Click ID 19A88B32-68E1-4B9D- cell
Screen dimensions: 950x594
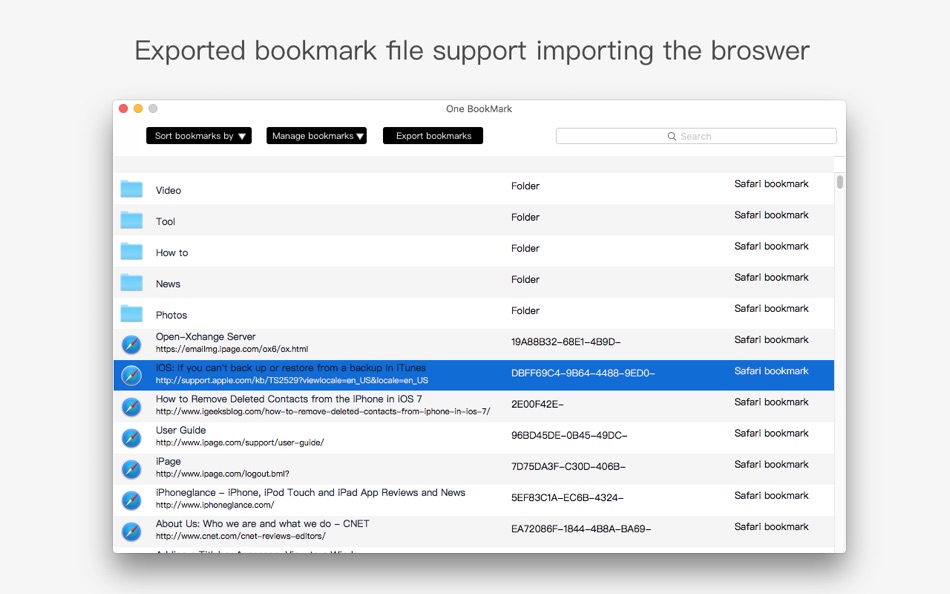[566, 342]
